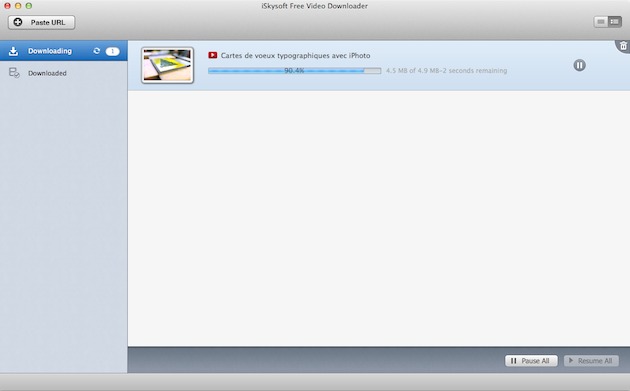Click the yellow minimize window button
Screen dimensions: 630x391
tap(18, 6)
